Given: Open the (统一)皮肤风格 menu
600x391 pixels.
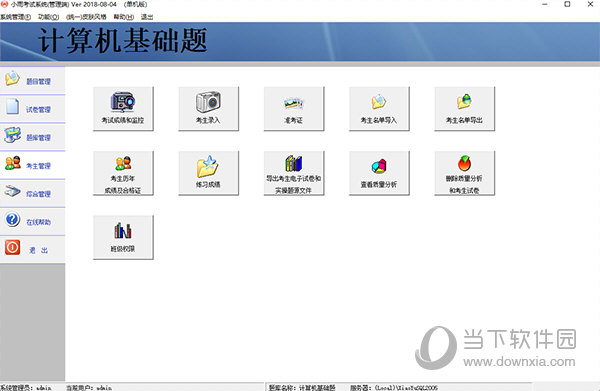Looking at the screenshot, I should click(x=86, y=17).
